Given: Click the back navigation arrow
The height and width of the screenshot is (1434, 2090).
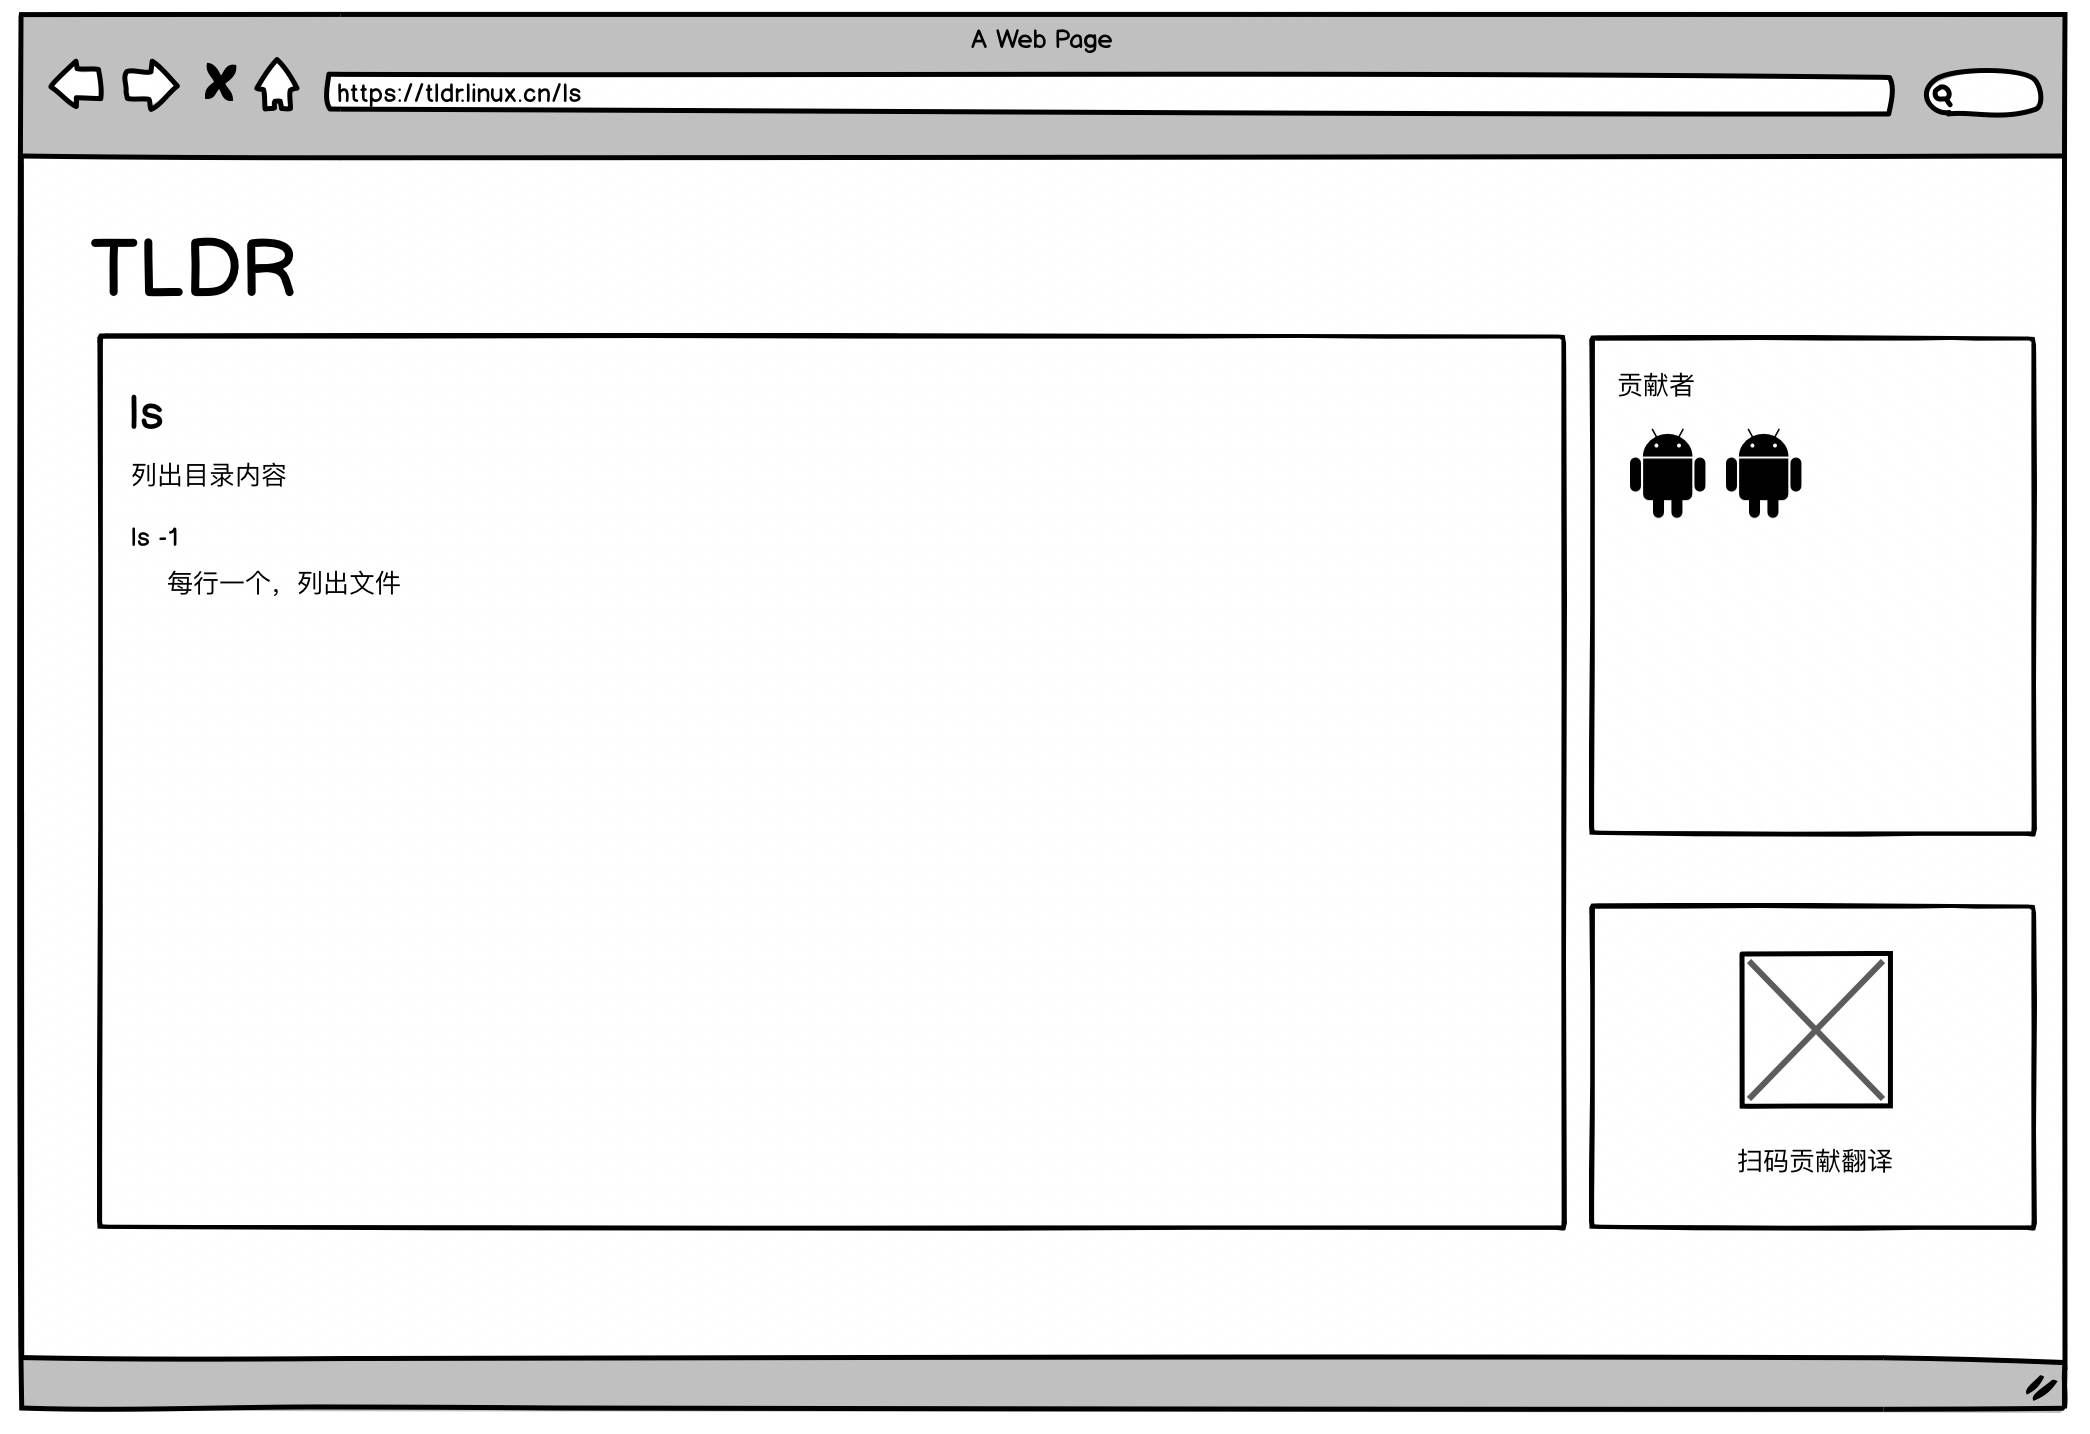Looking at the screenshot, I should (75, 91).
